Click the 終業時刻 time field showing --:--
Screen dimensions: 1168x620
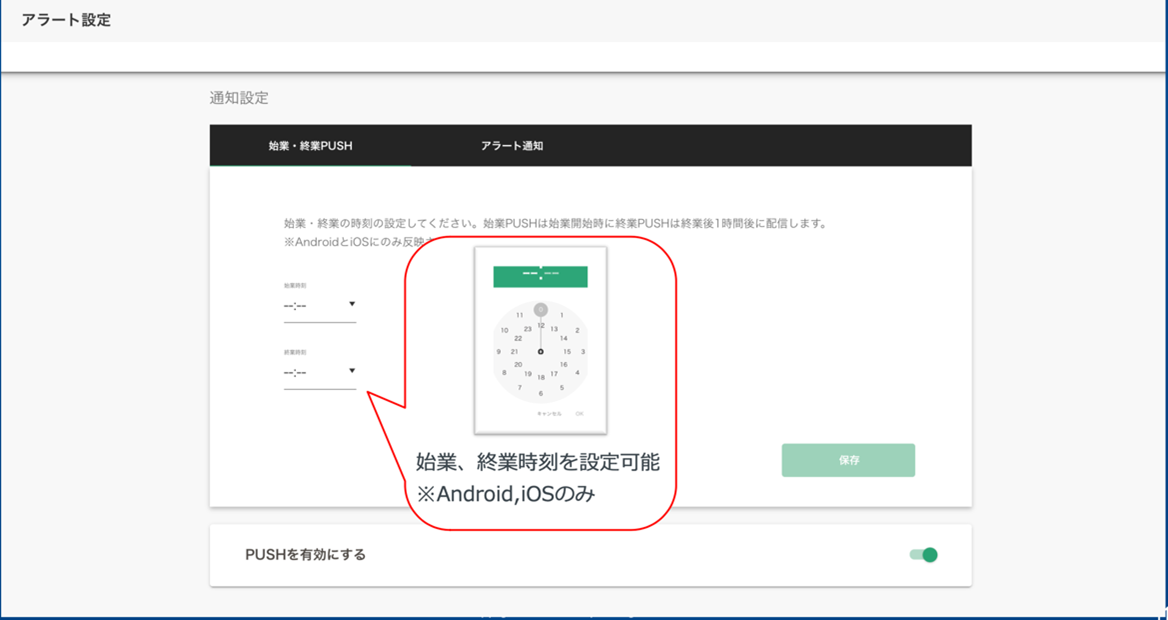tap(320, 372)
